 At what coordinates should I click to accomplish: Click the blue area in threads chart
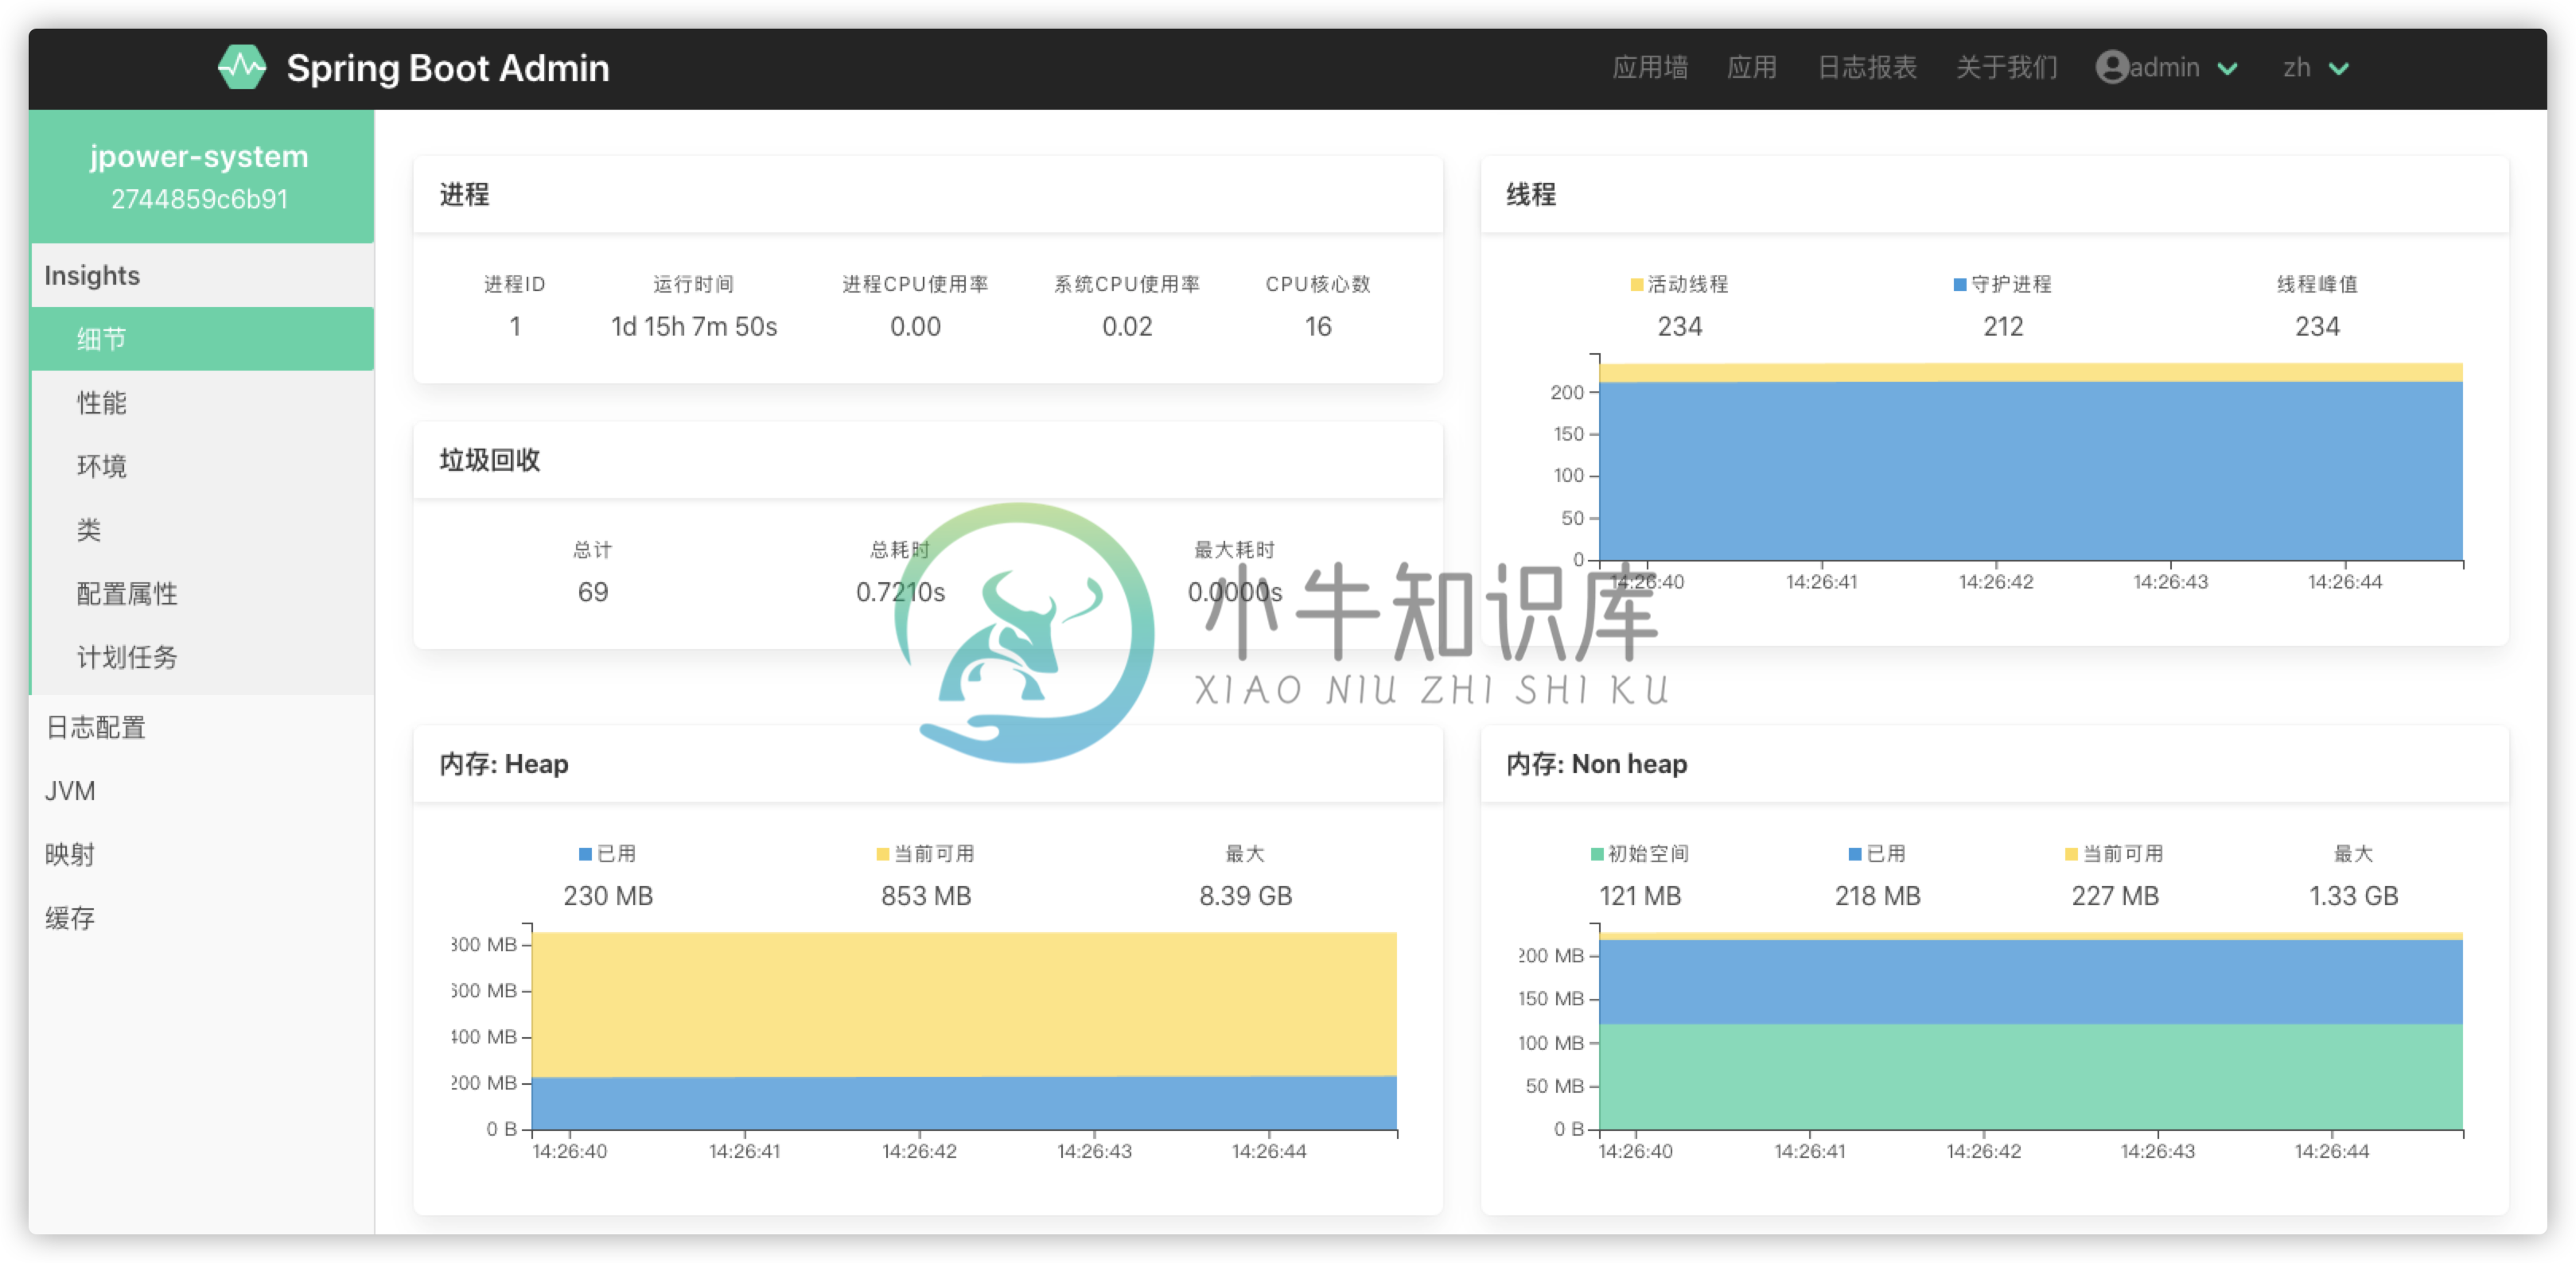click(x=2030, y=470)
